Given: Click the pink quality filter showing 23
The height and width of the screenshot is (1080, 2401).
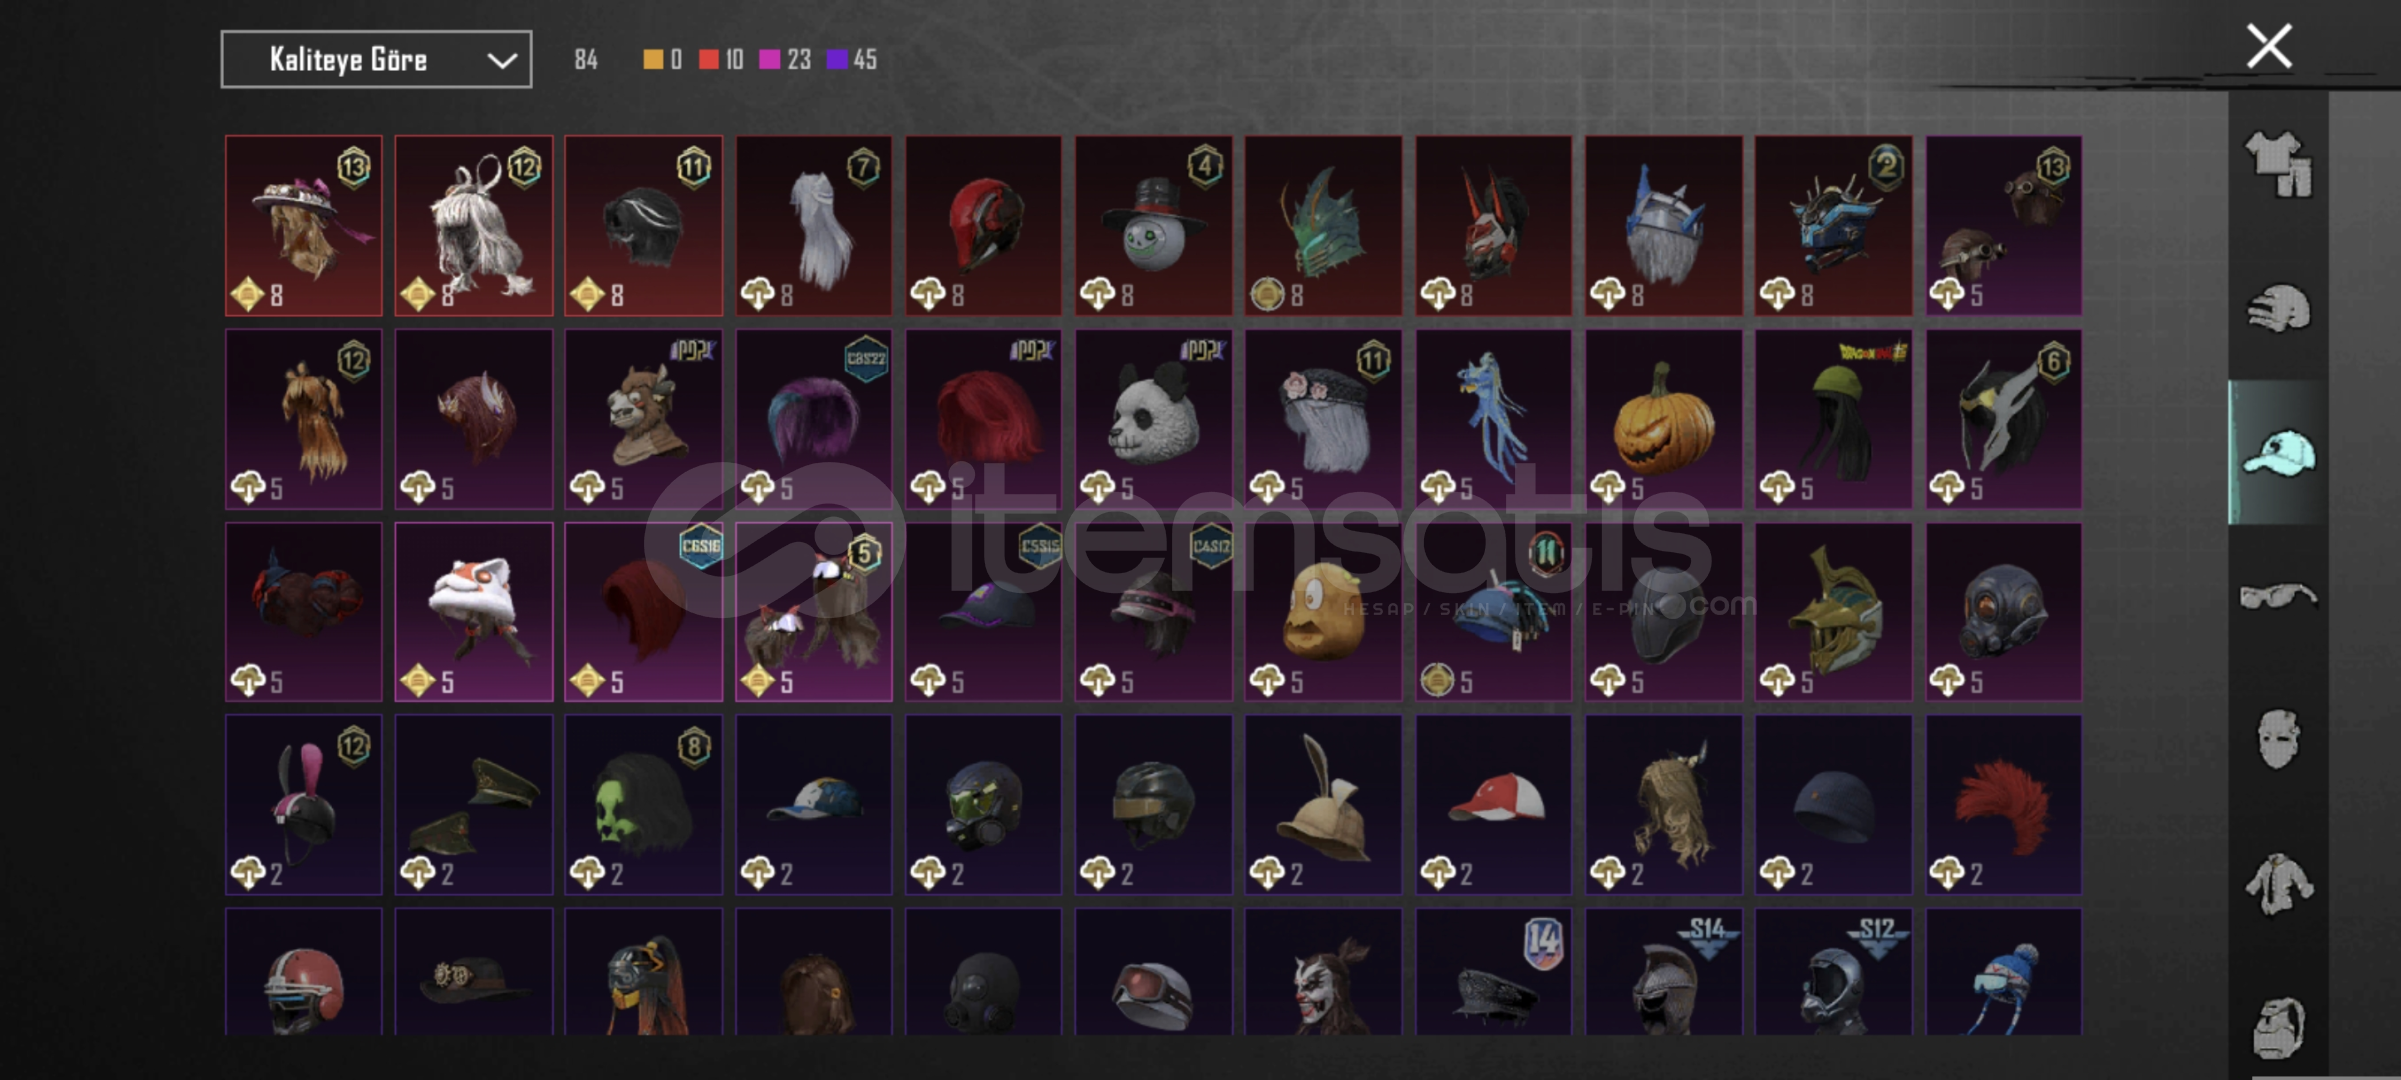Looking at the screenshot, I should click(x=785, y=60).
